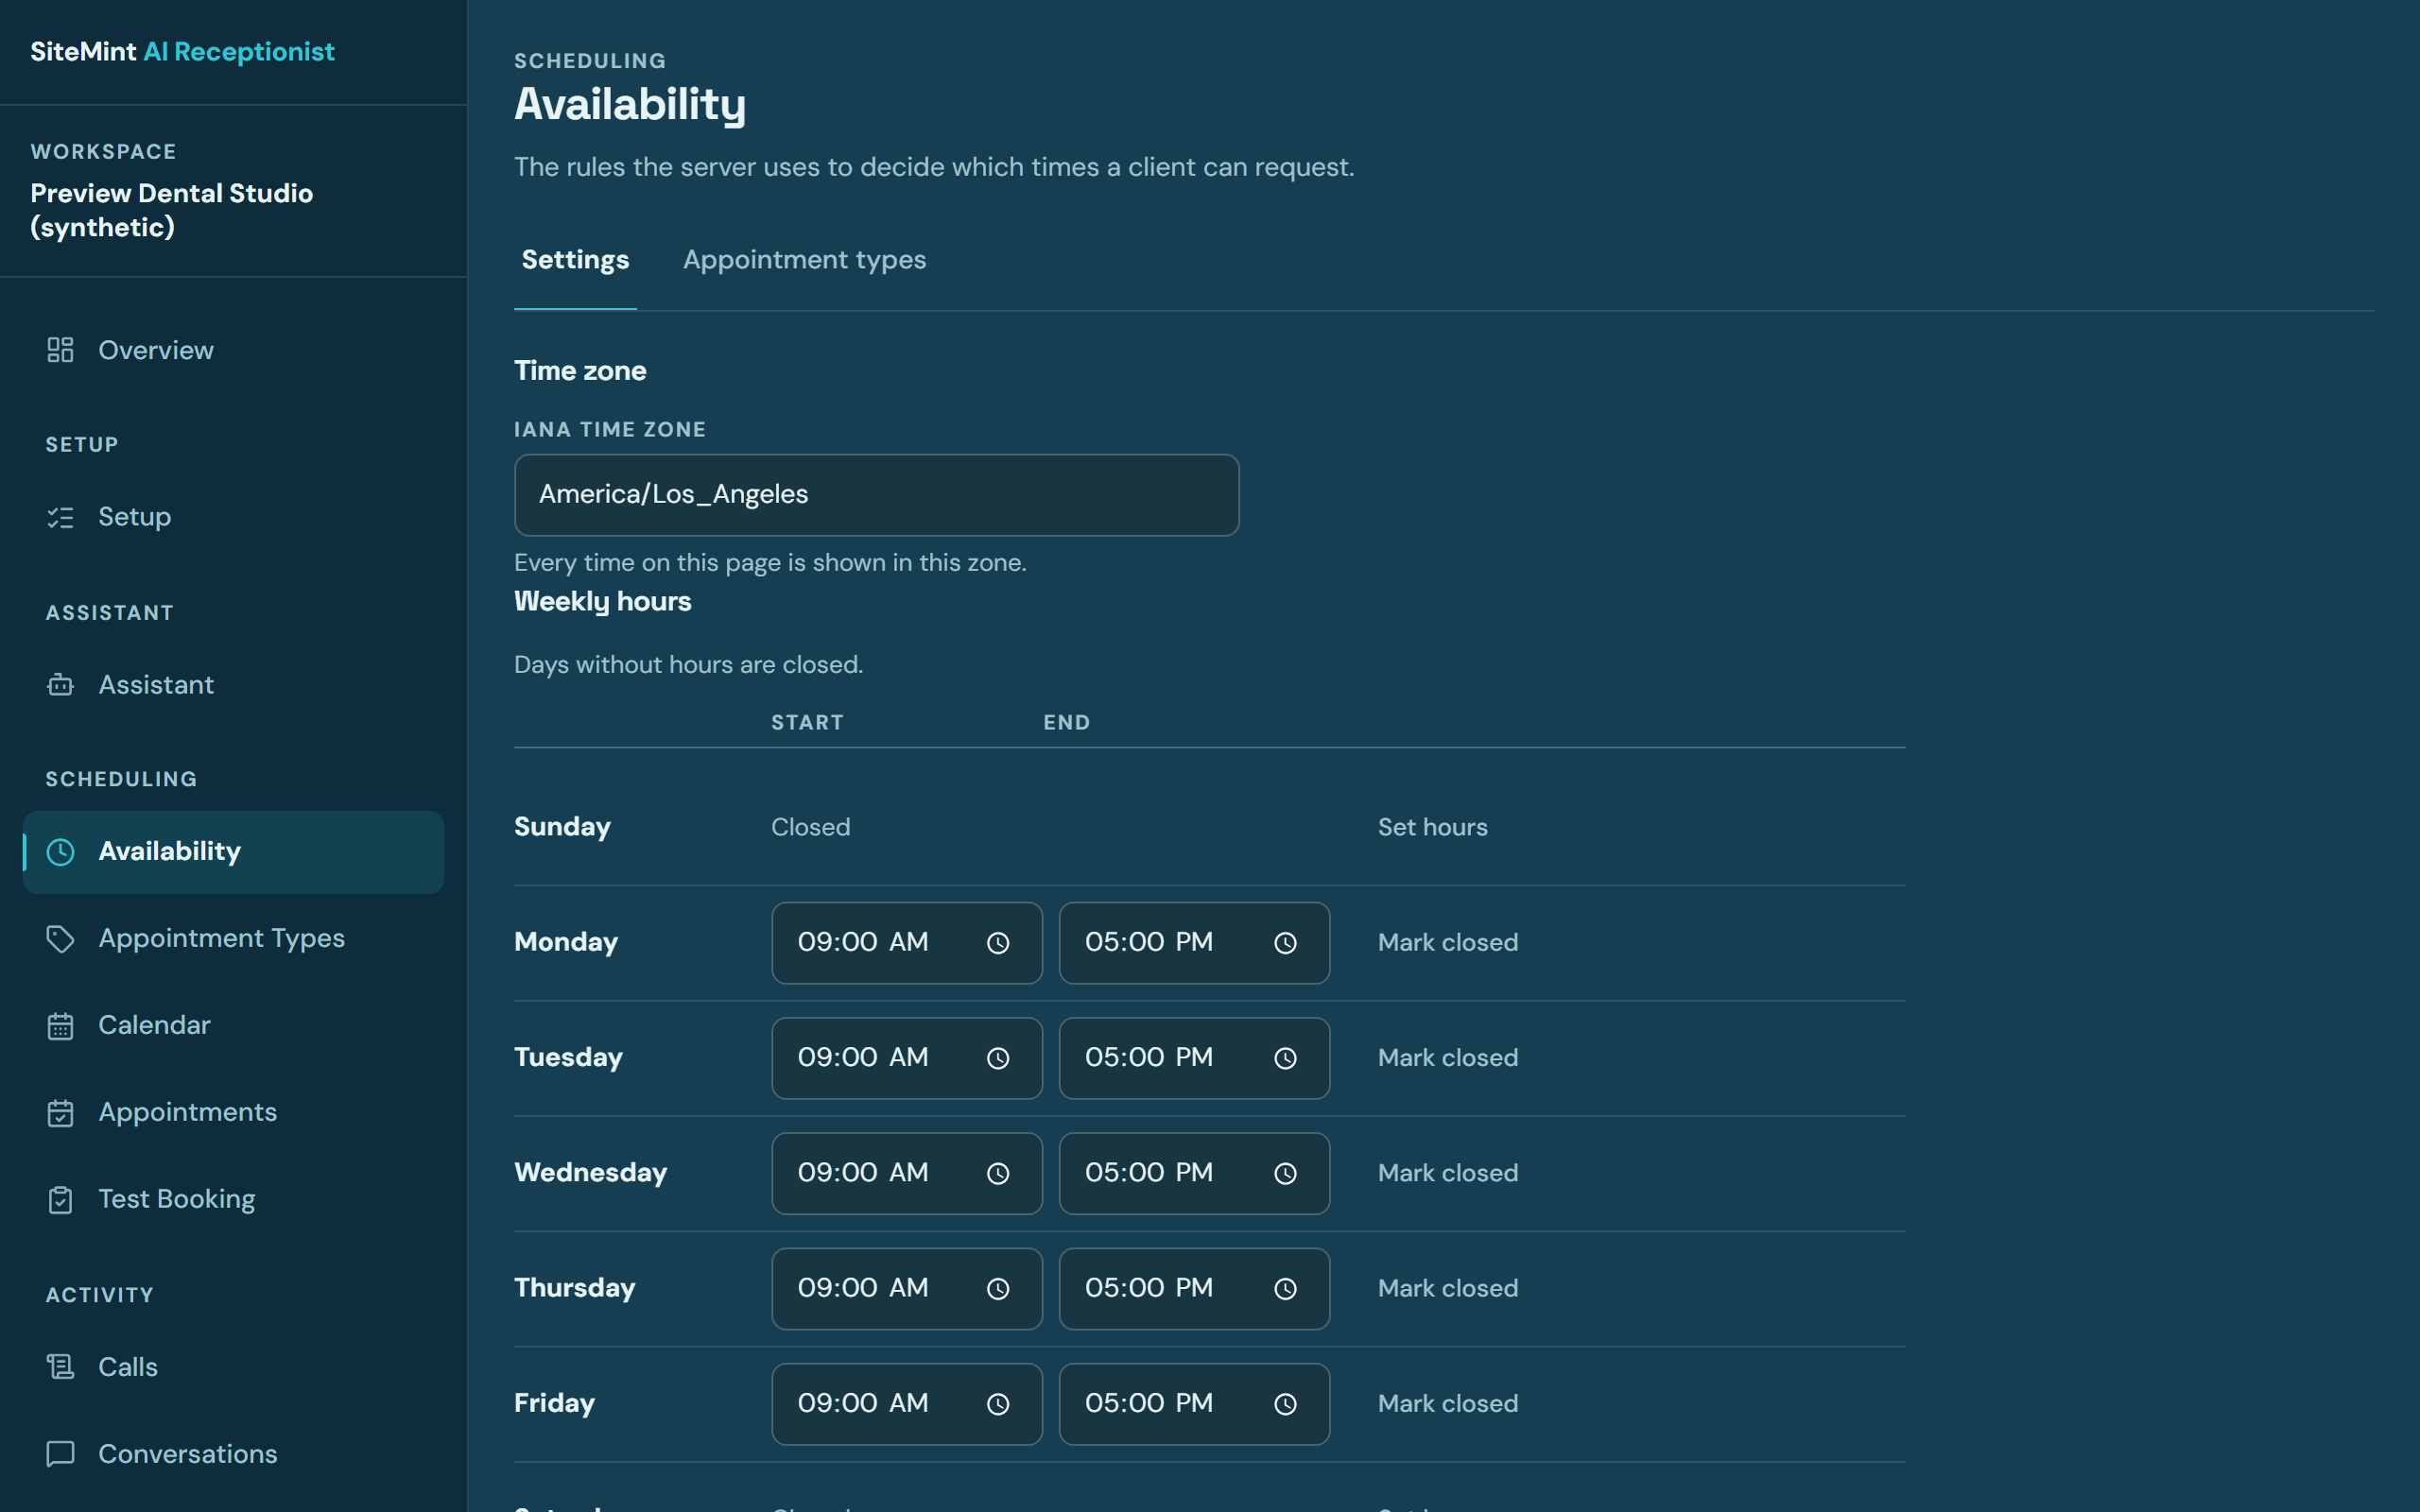Screen dimensions: 2420x1512
Task: Click Monday 05:00 PM end field
Action: pyautogui.click(x=1194, y=943)
